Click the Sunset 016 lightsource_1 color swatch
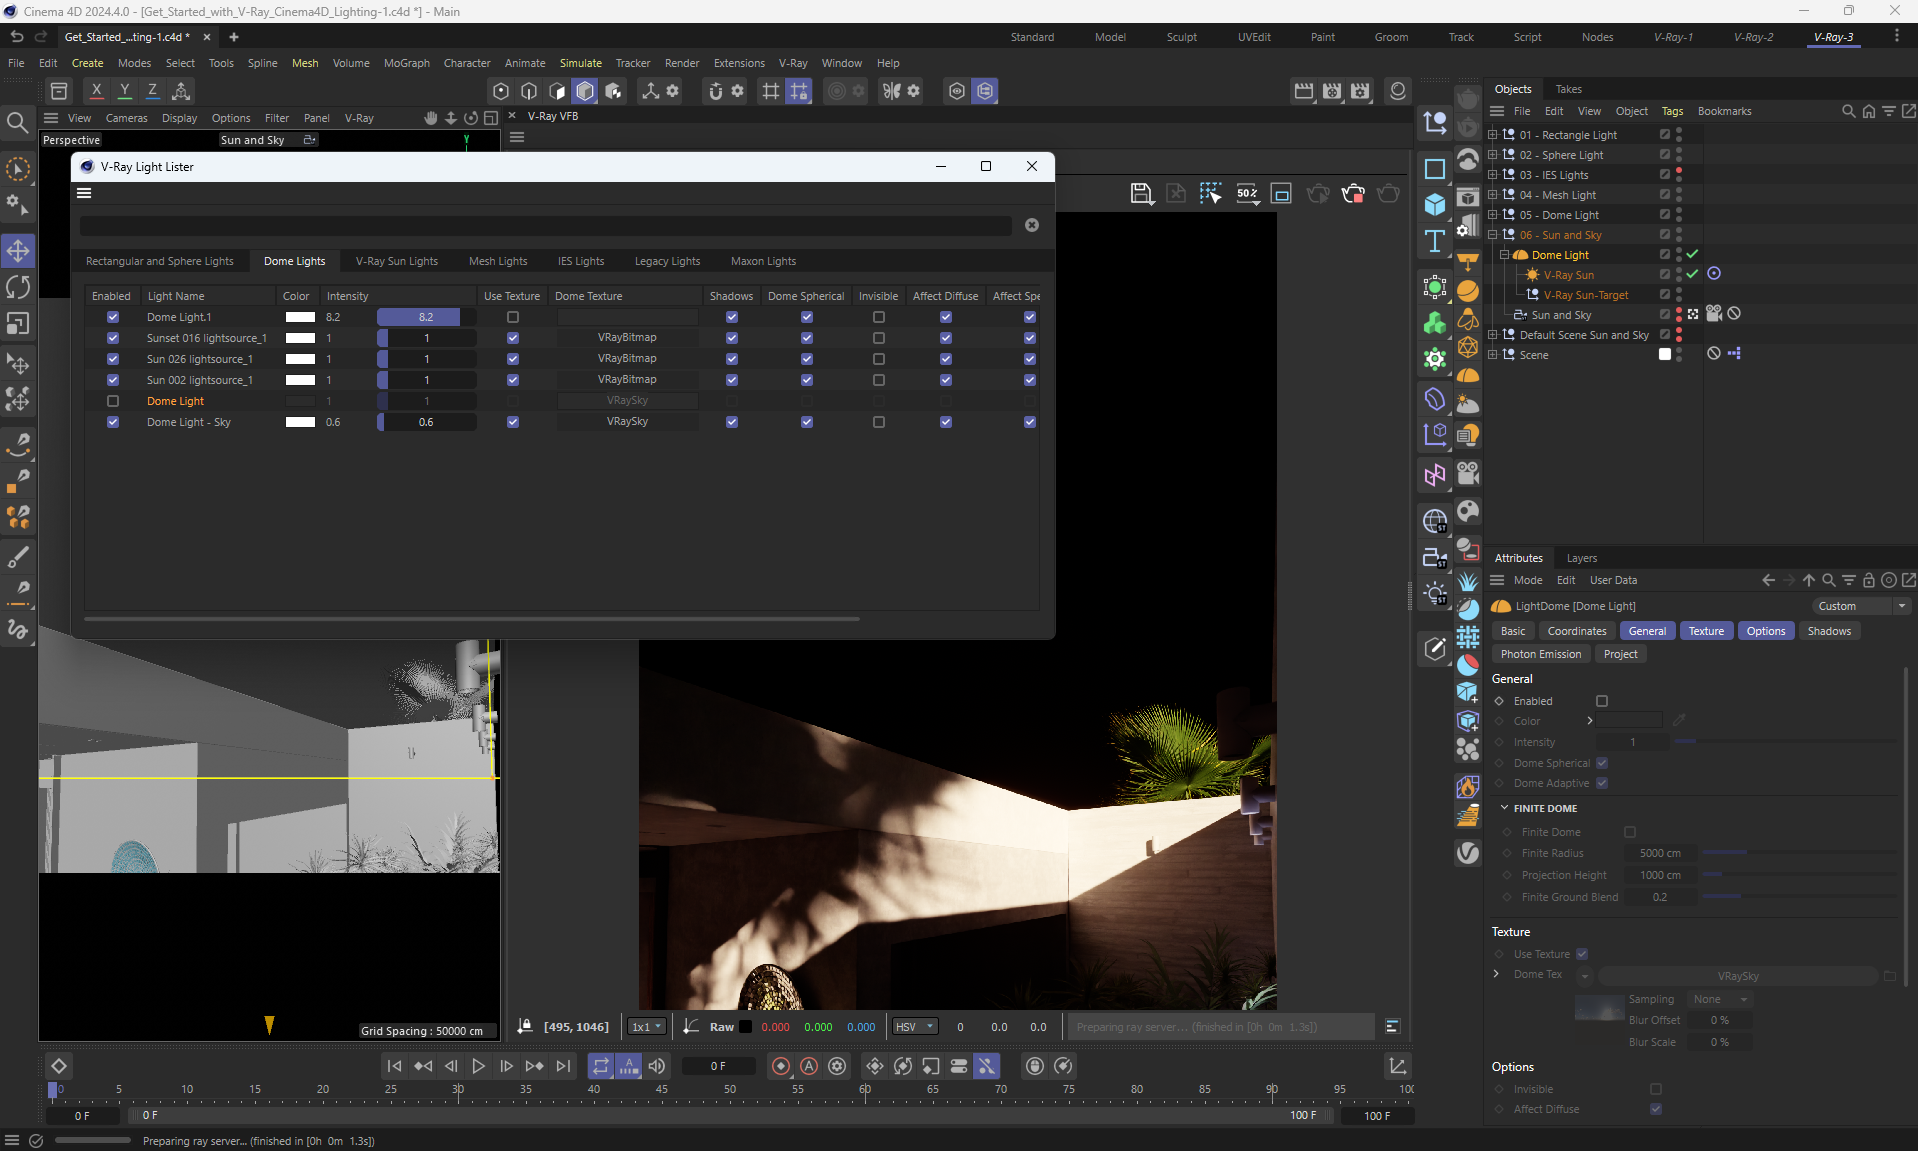 click(300, 338)
